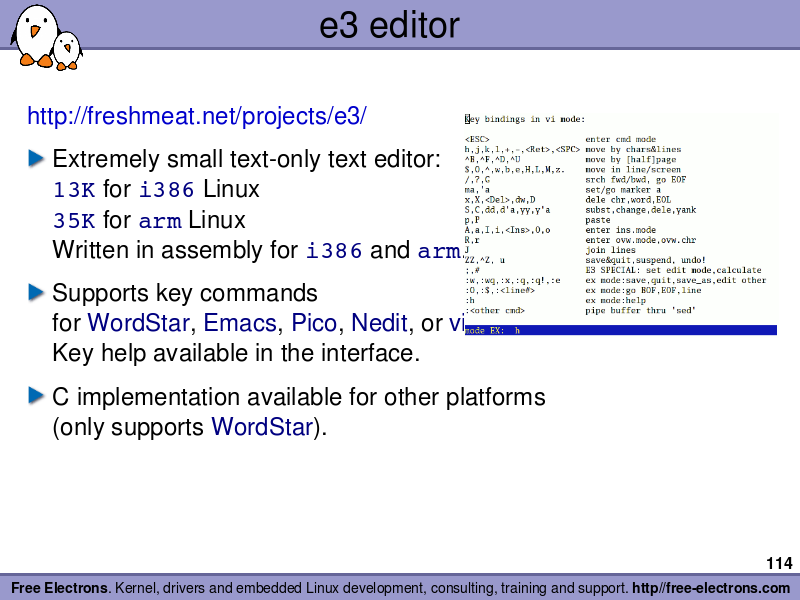Click the '<ESC>' key binding row
The width and height of the screenshot is (800, 600).
point(560,139)
